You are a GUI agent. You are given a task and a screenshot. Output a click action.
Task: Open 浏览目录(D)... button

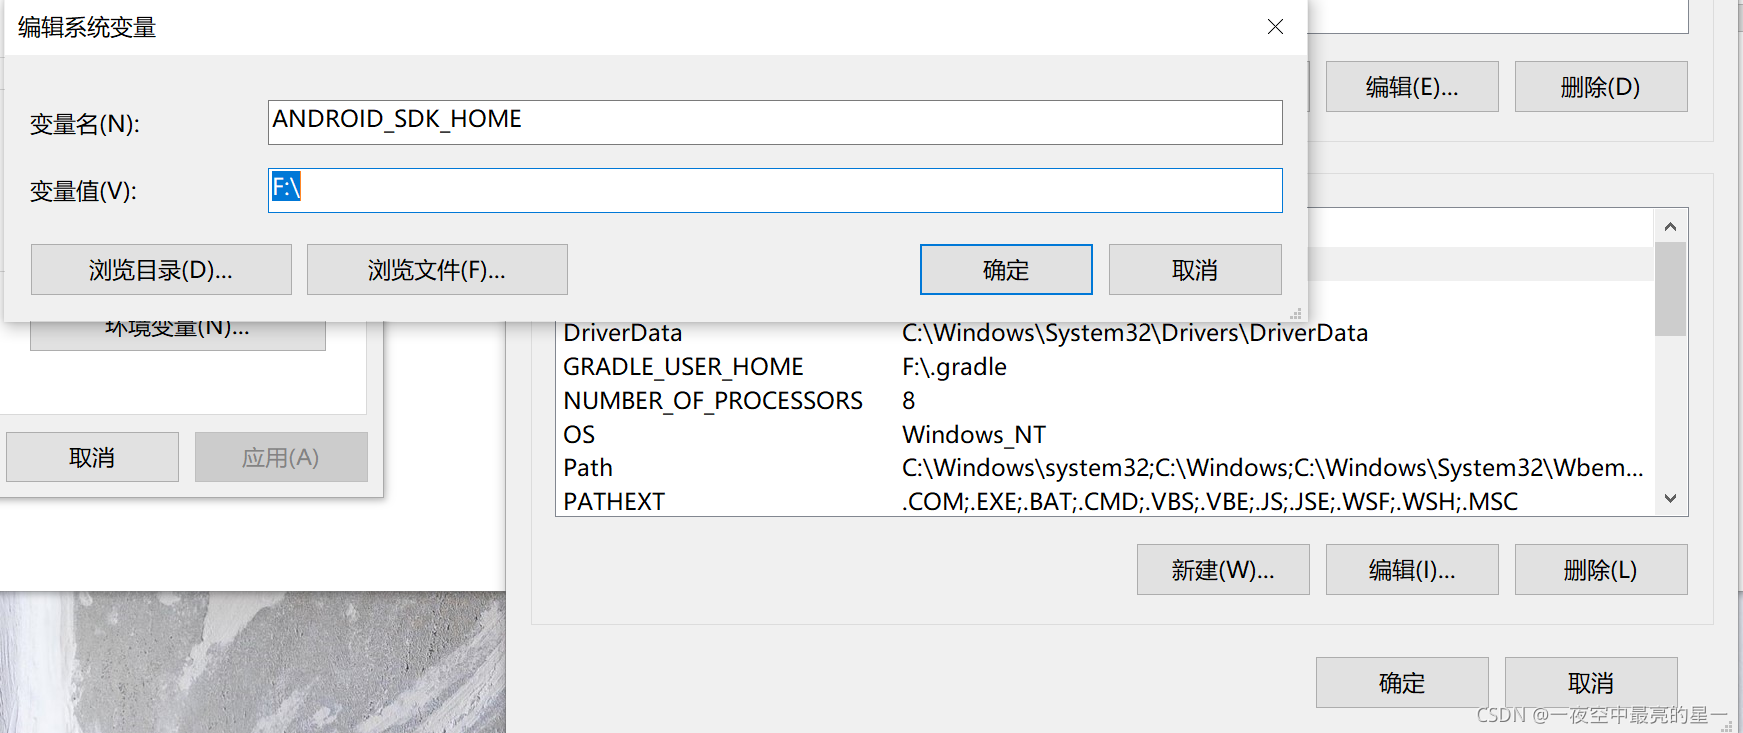161,270
